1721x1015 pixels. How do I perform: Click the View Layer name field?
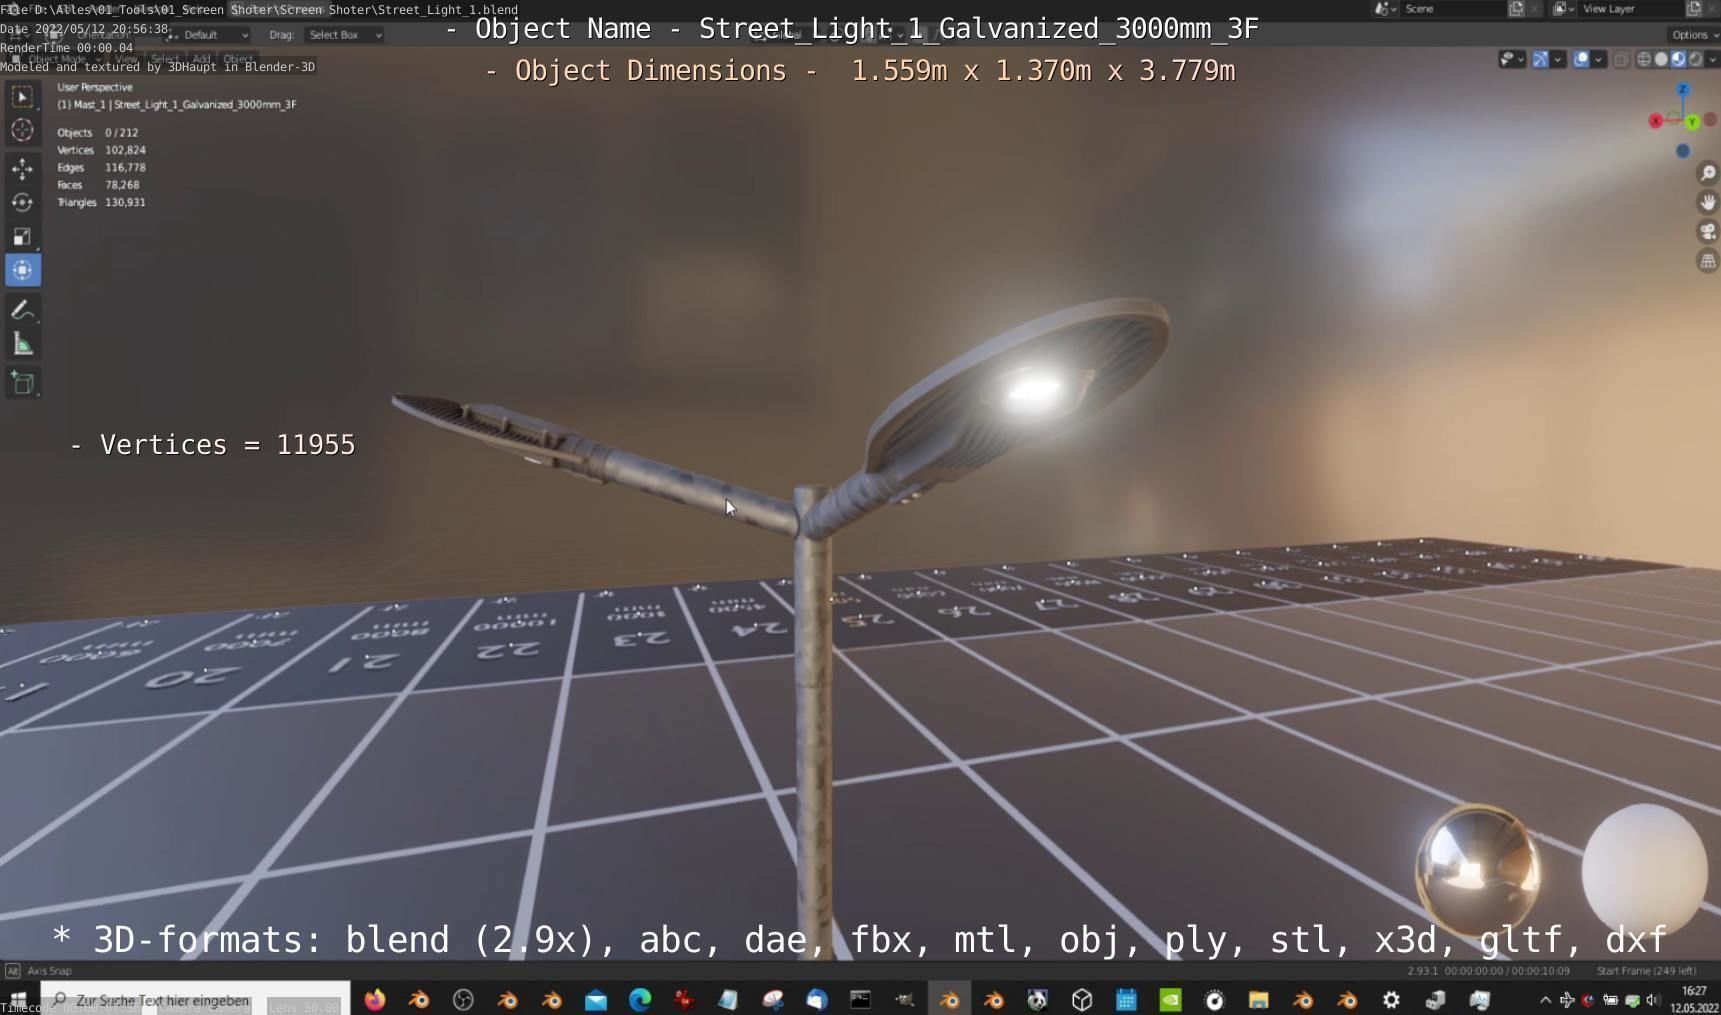1630,9
